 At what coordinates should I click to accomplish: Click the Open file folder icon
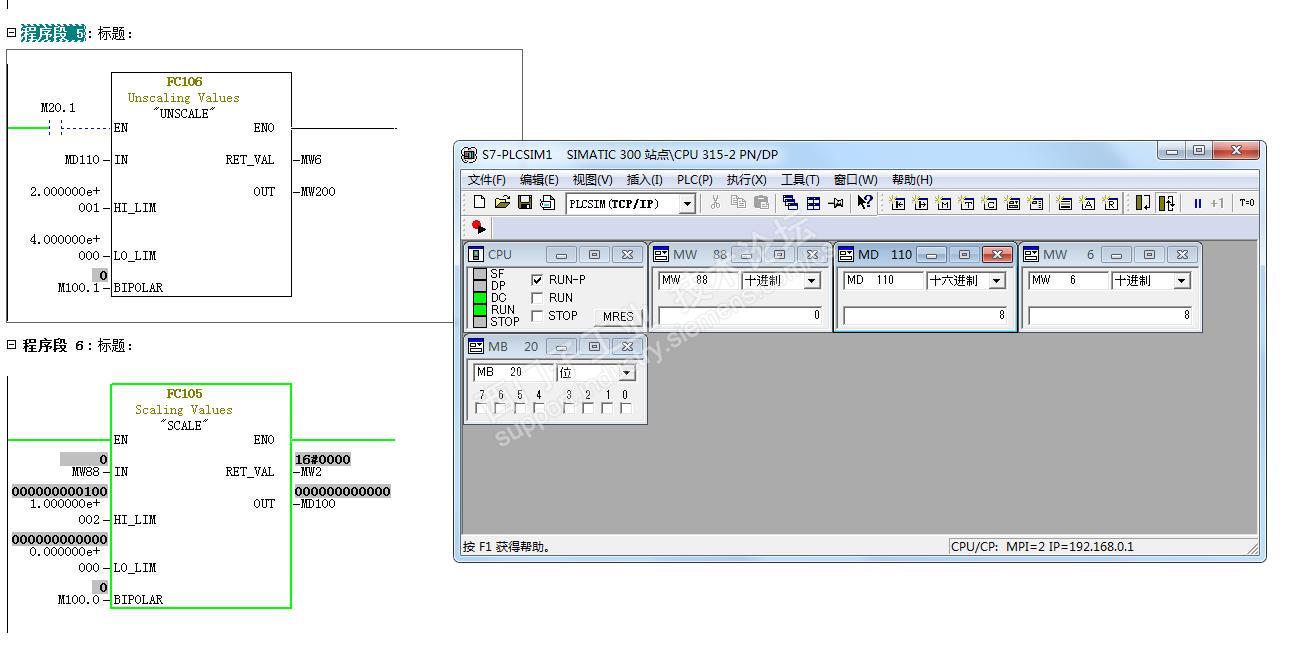click(x=502, y=203)
